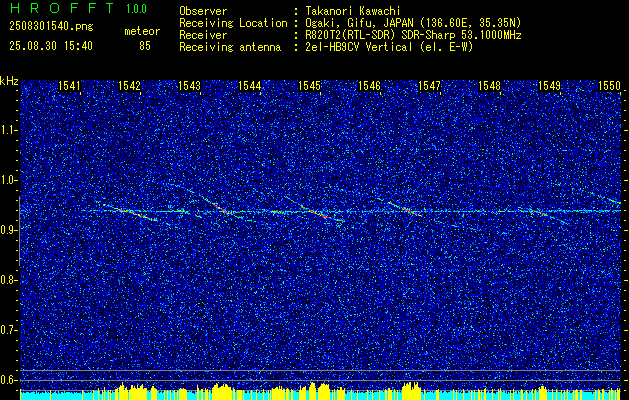
Task: Click the echo streak between 1546 and 1547
Action: coord(405,209)
